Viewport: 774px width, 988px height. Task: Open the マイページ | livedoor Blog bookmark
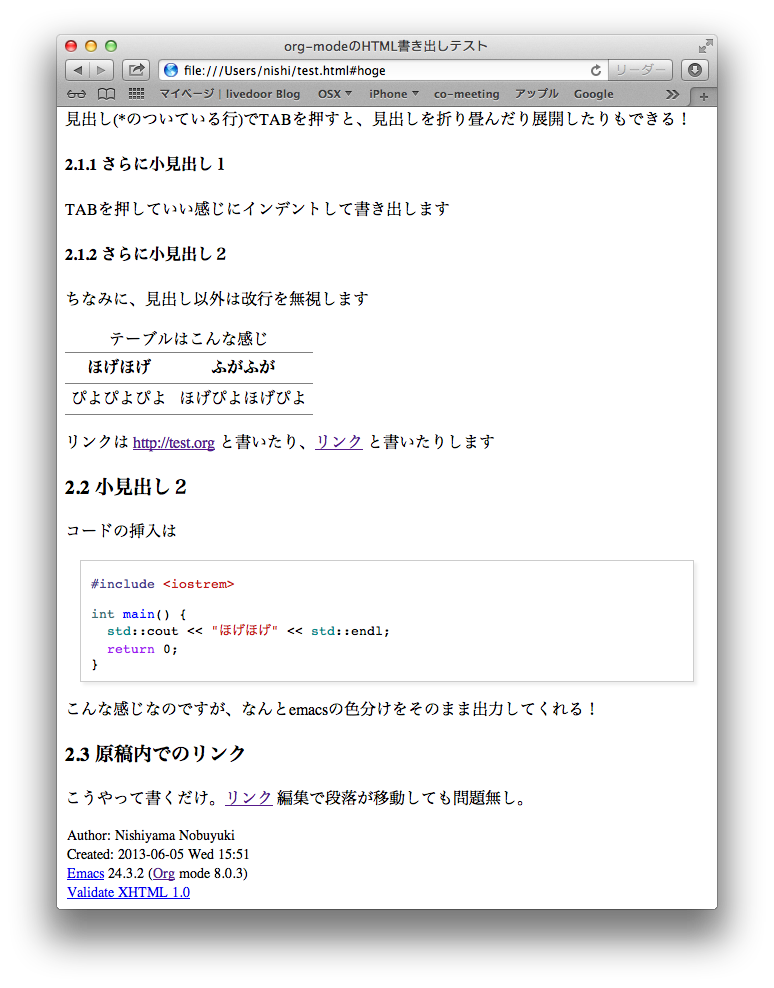229,94
